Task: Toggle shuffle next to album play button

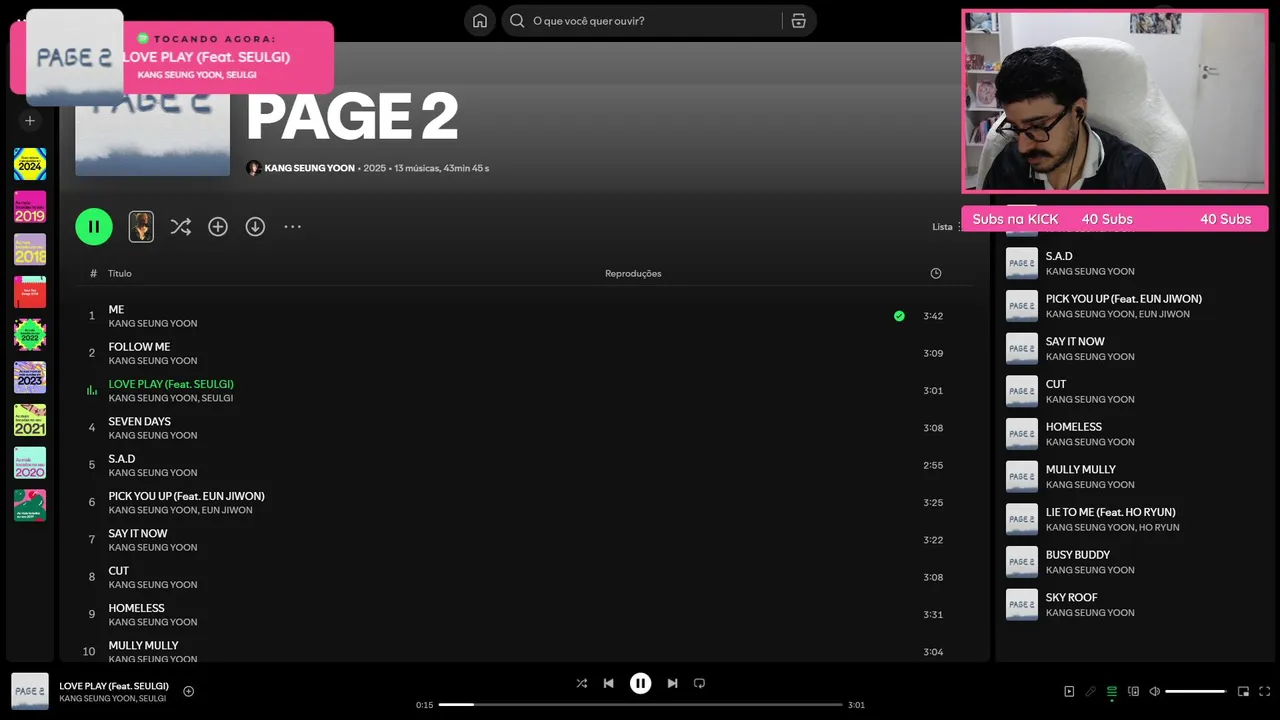Action: 180,227
